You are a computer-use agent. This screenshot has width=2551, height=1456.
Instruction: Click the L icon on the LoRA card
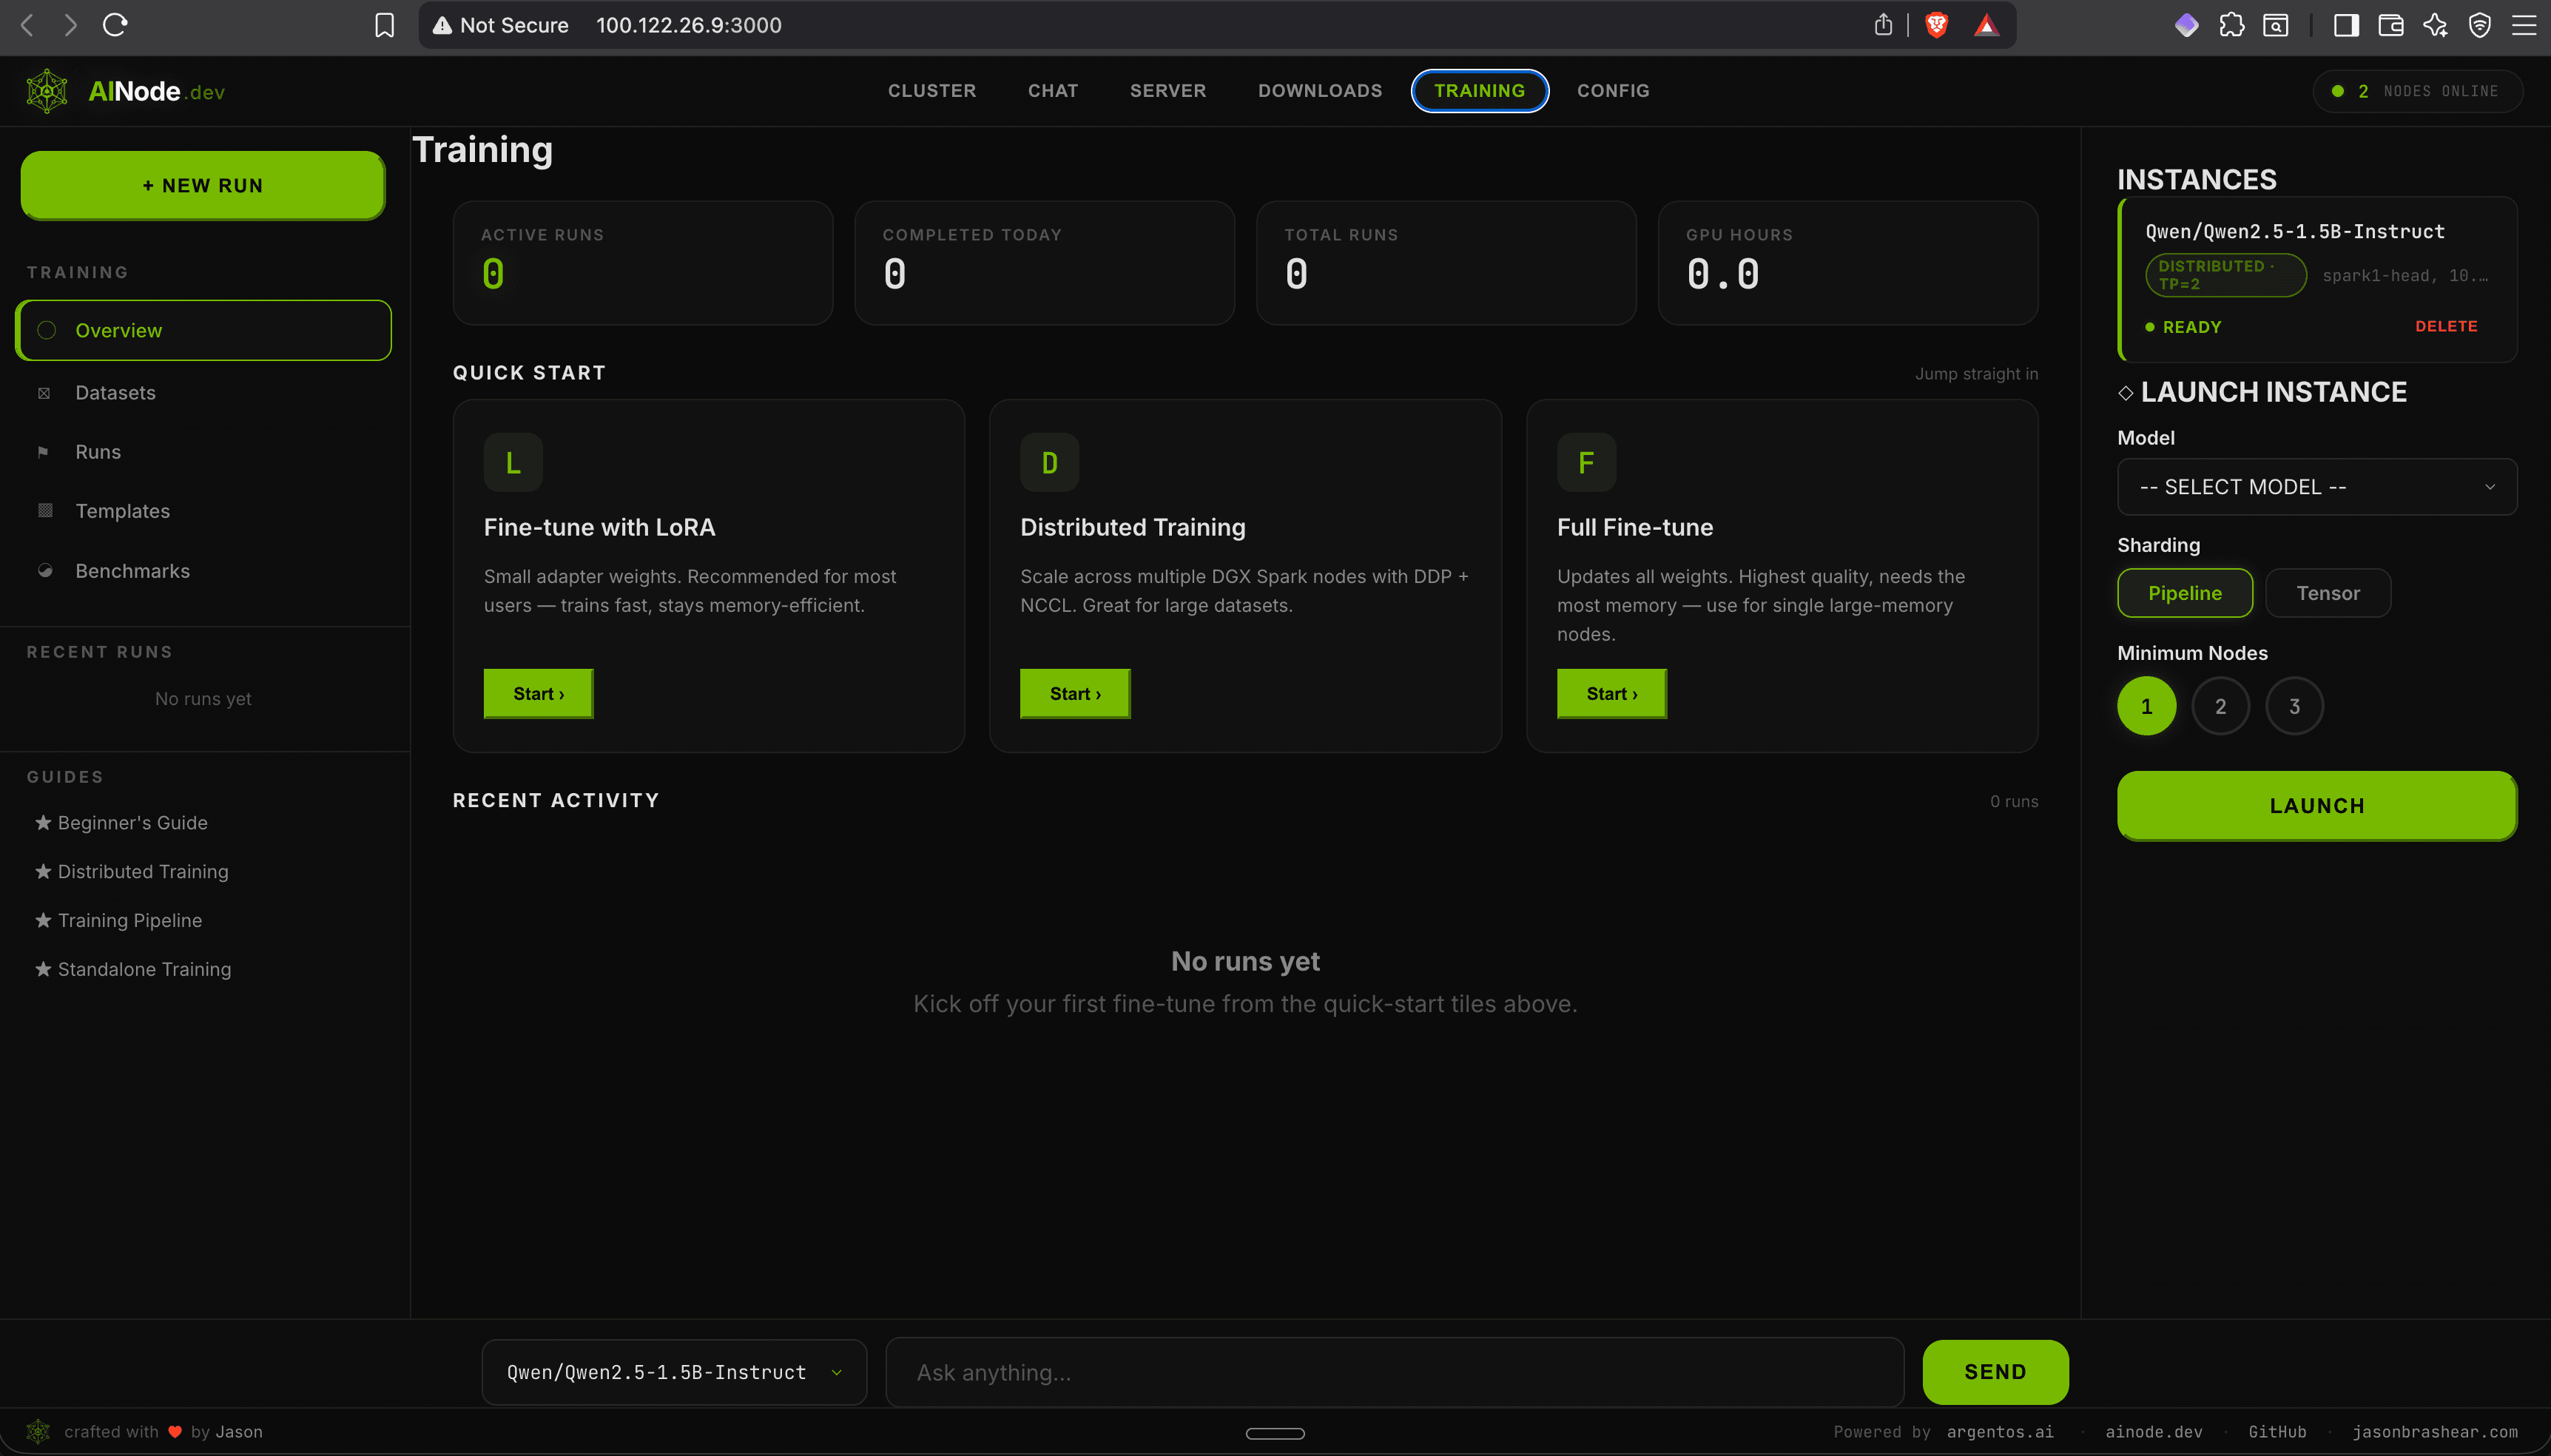click(513, 462)
